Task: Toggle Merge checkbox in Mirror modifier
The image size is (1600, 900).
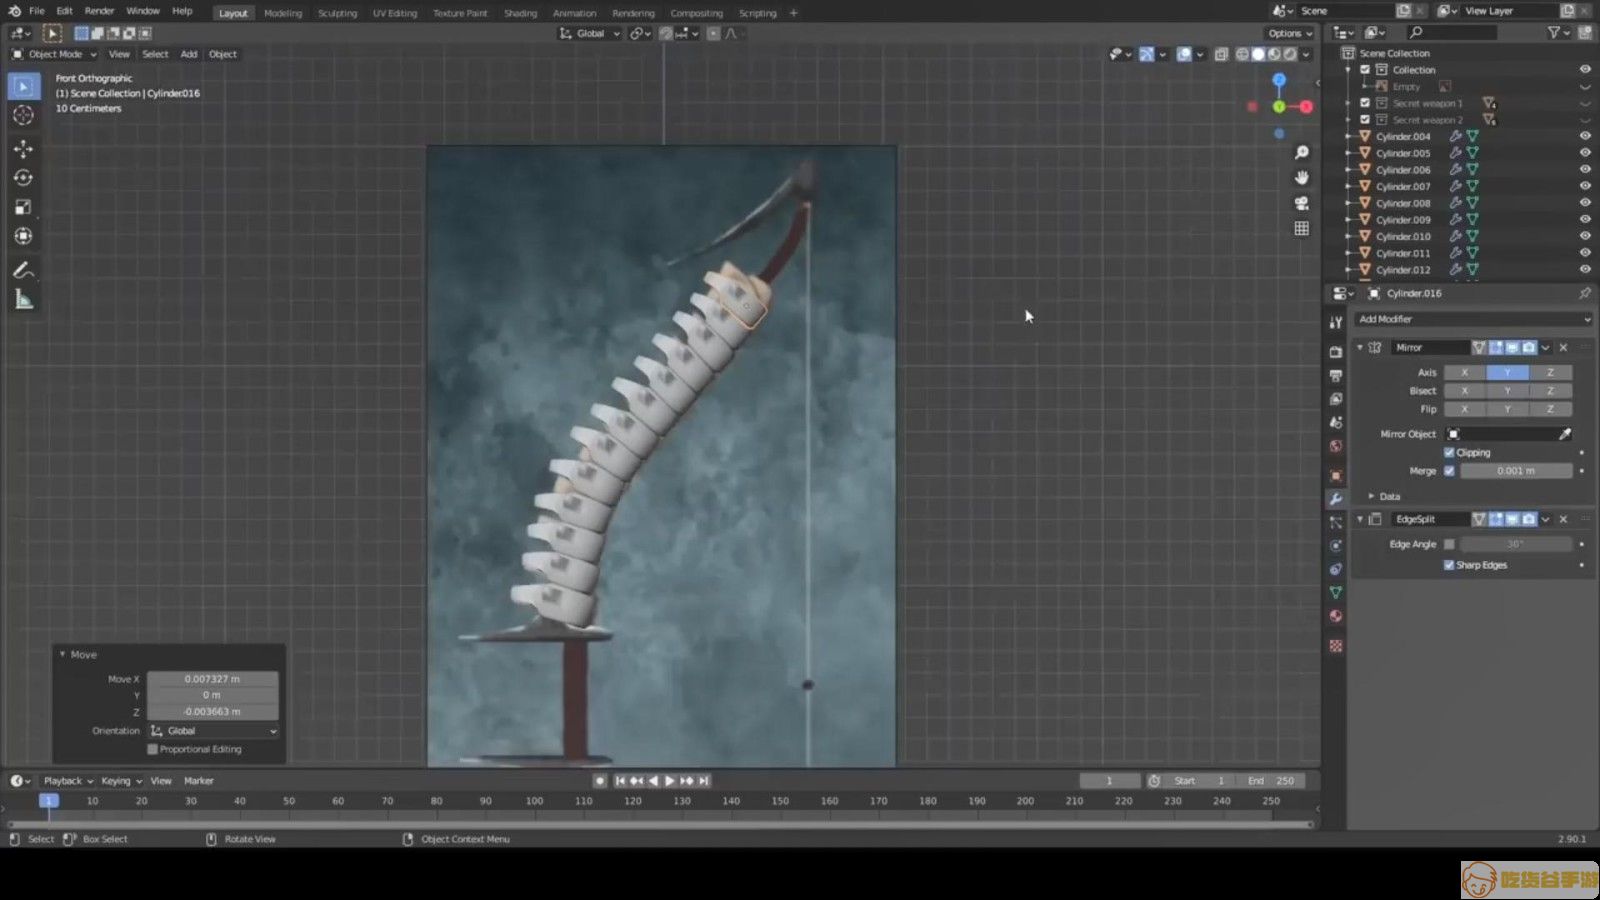Action: coord(1449,471)
